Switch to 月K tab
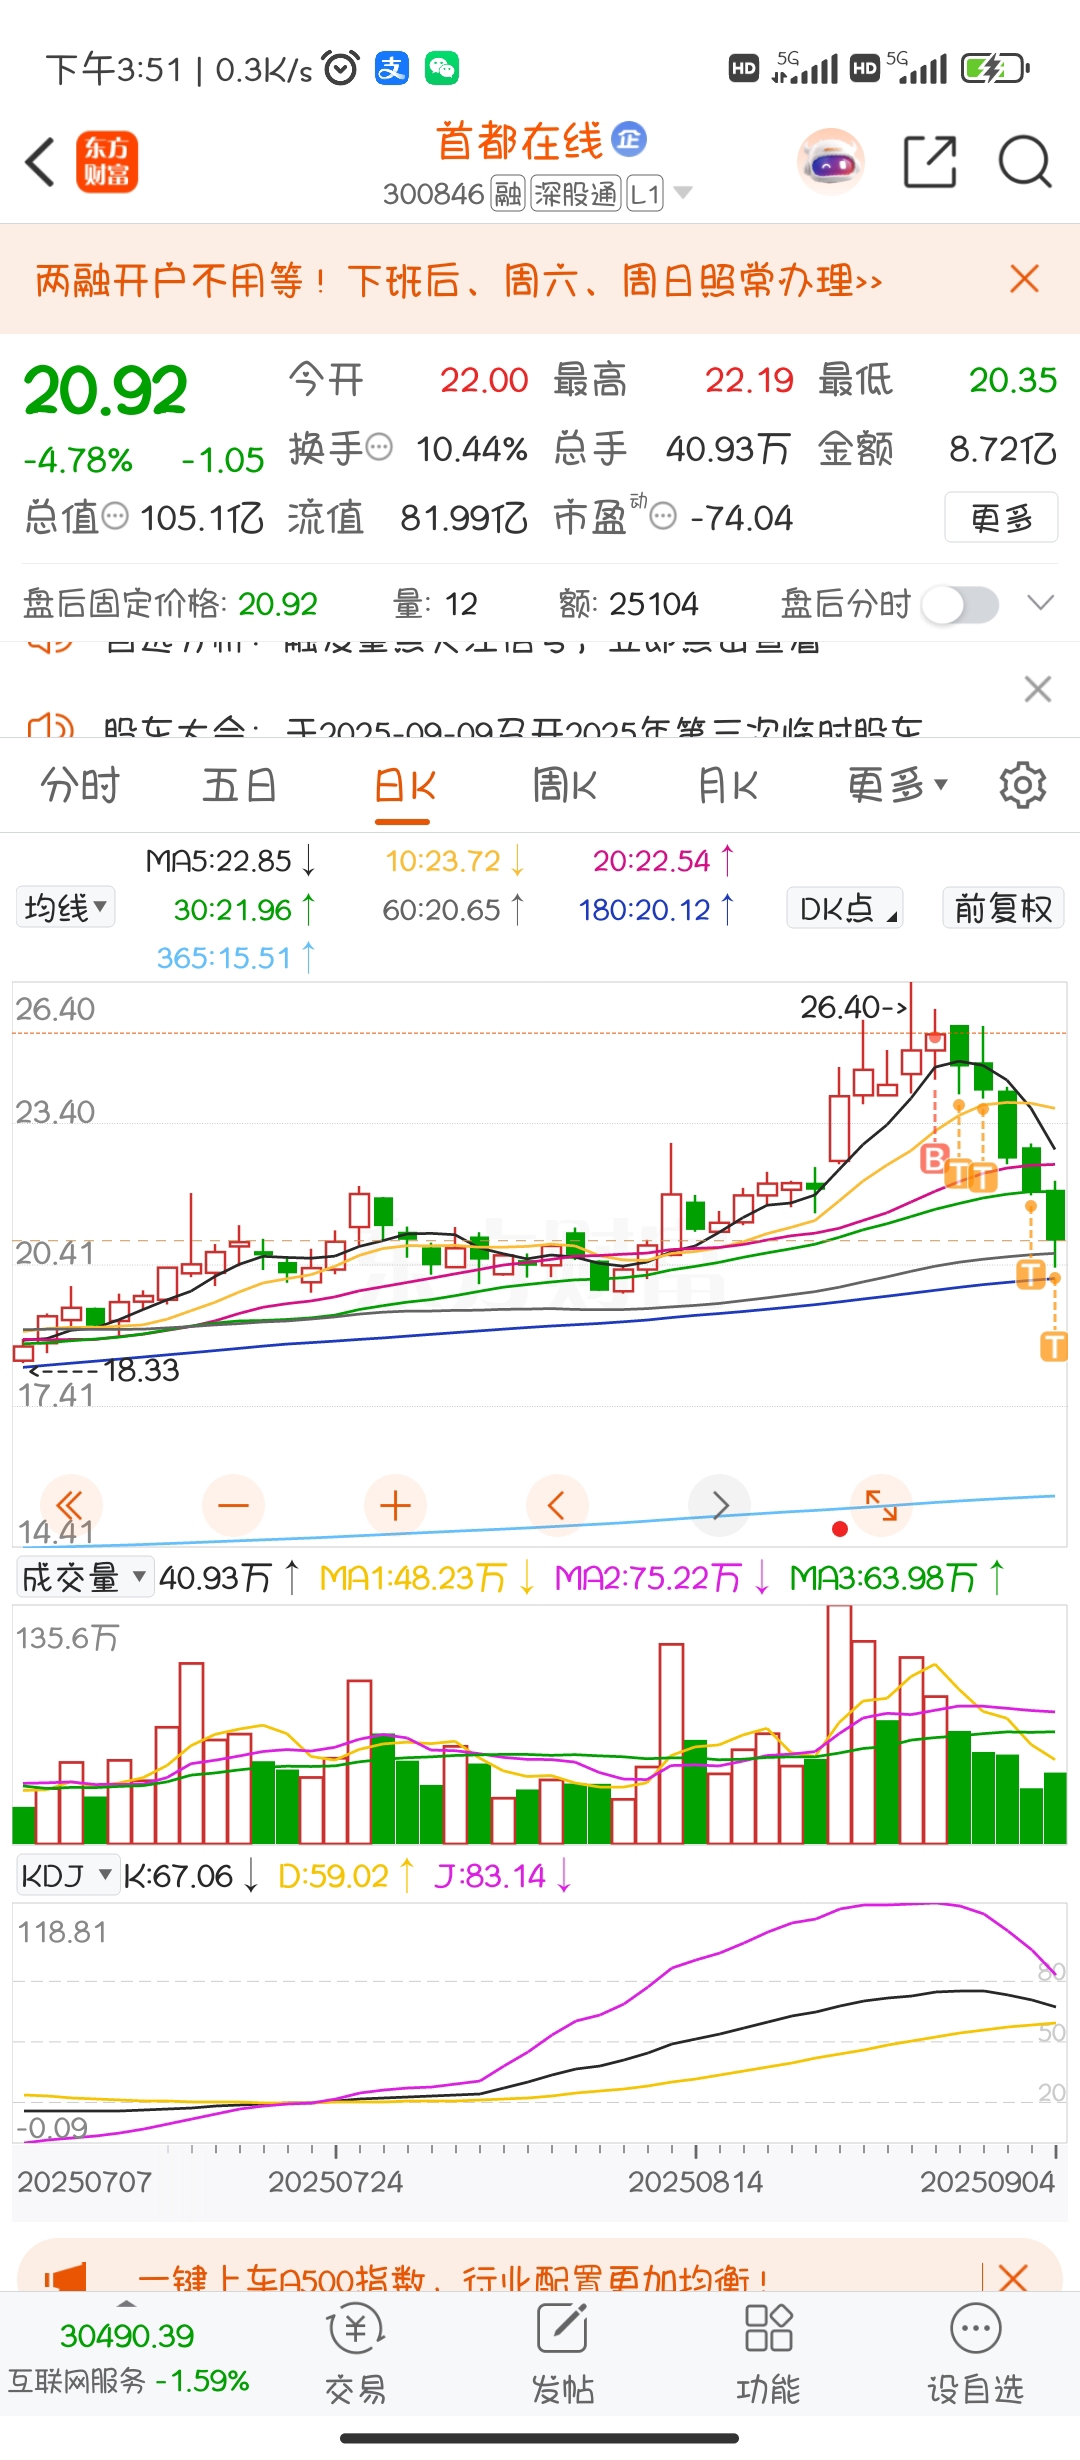The height and width of the screenshot is (2460, 1080). tap(727, 785)
